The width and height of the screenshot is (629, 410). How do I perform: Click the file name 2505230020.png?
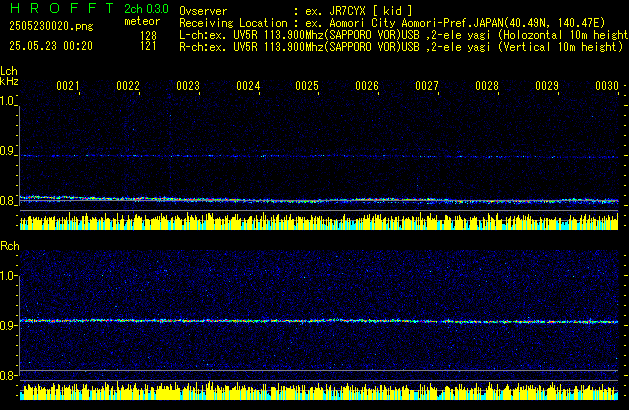(51, 26)
